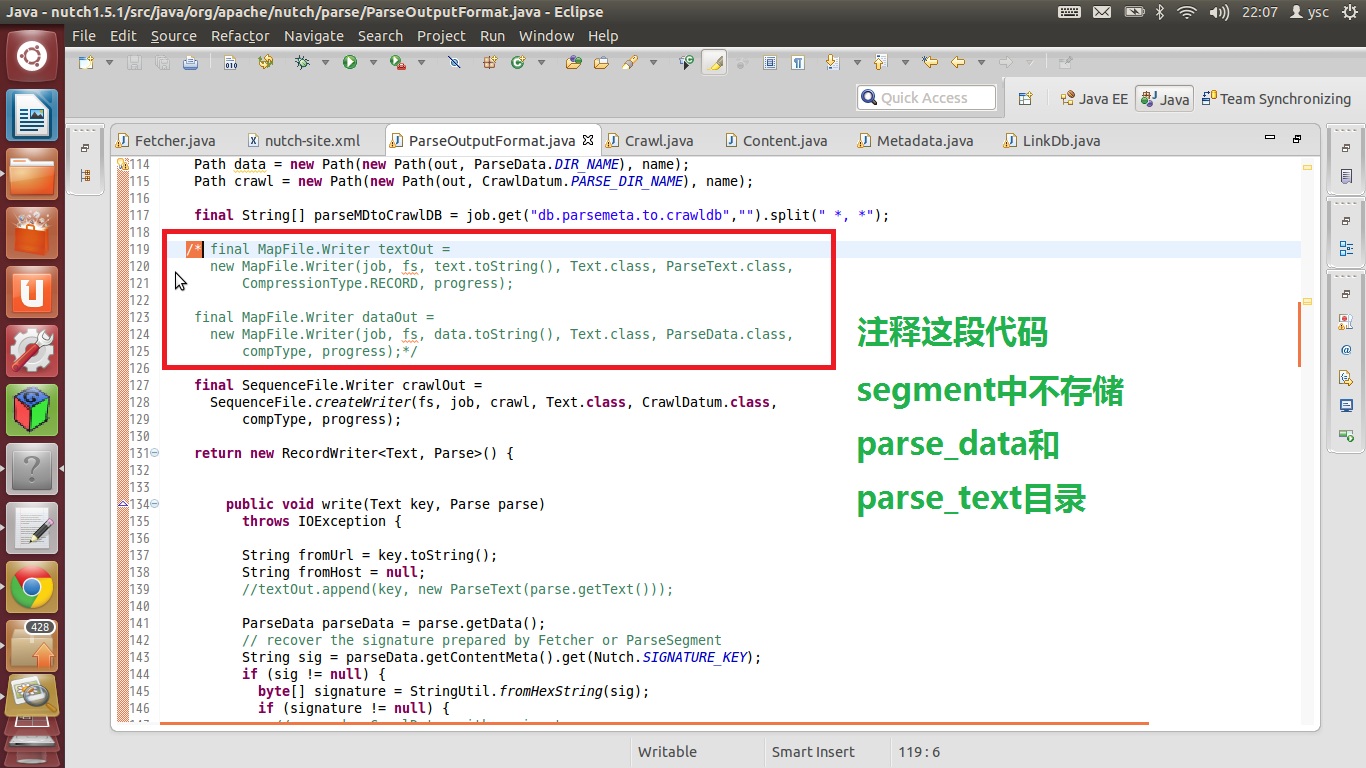The height and width of the screenshot is (768, 1366).
Task: Toggle Block Selection Mode button
Action: (x=770, y=62)
